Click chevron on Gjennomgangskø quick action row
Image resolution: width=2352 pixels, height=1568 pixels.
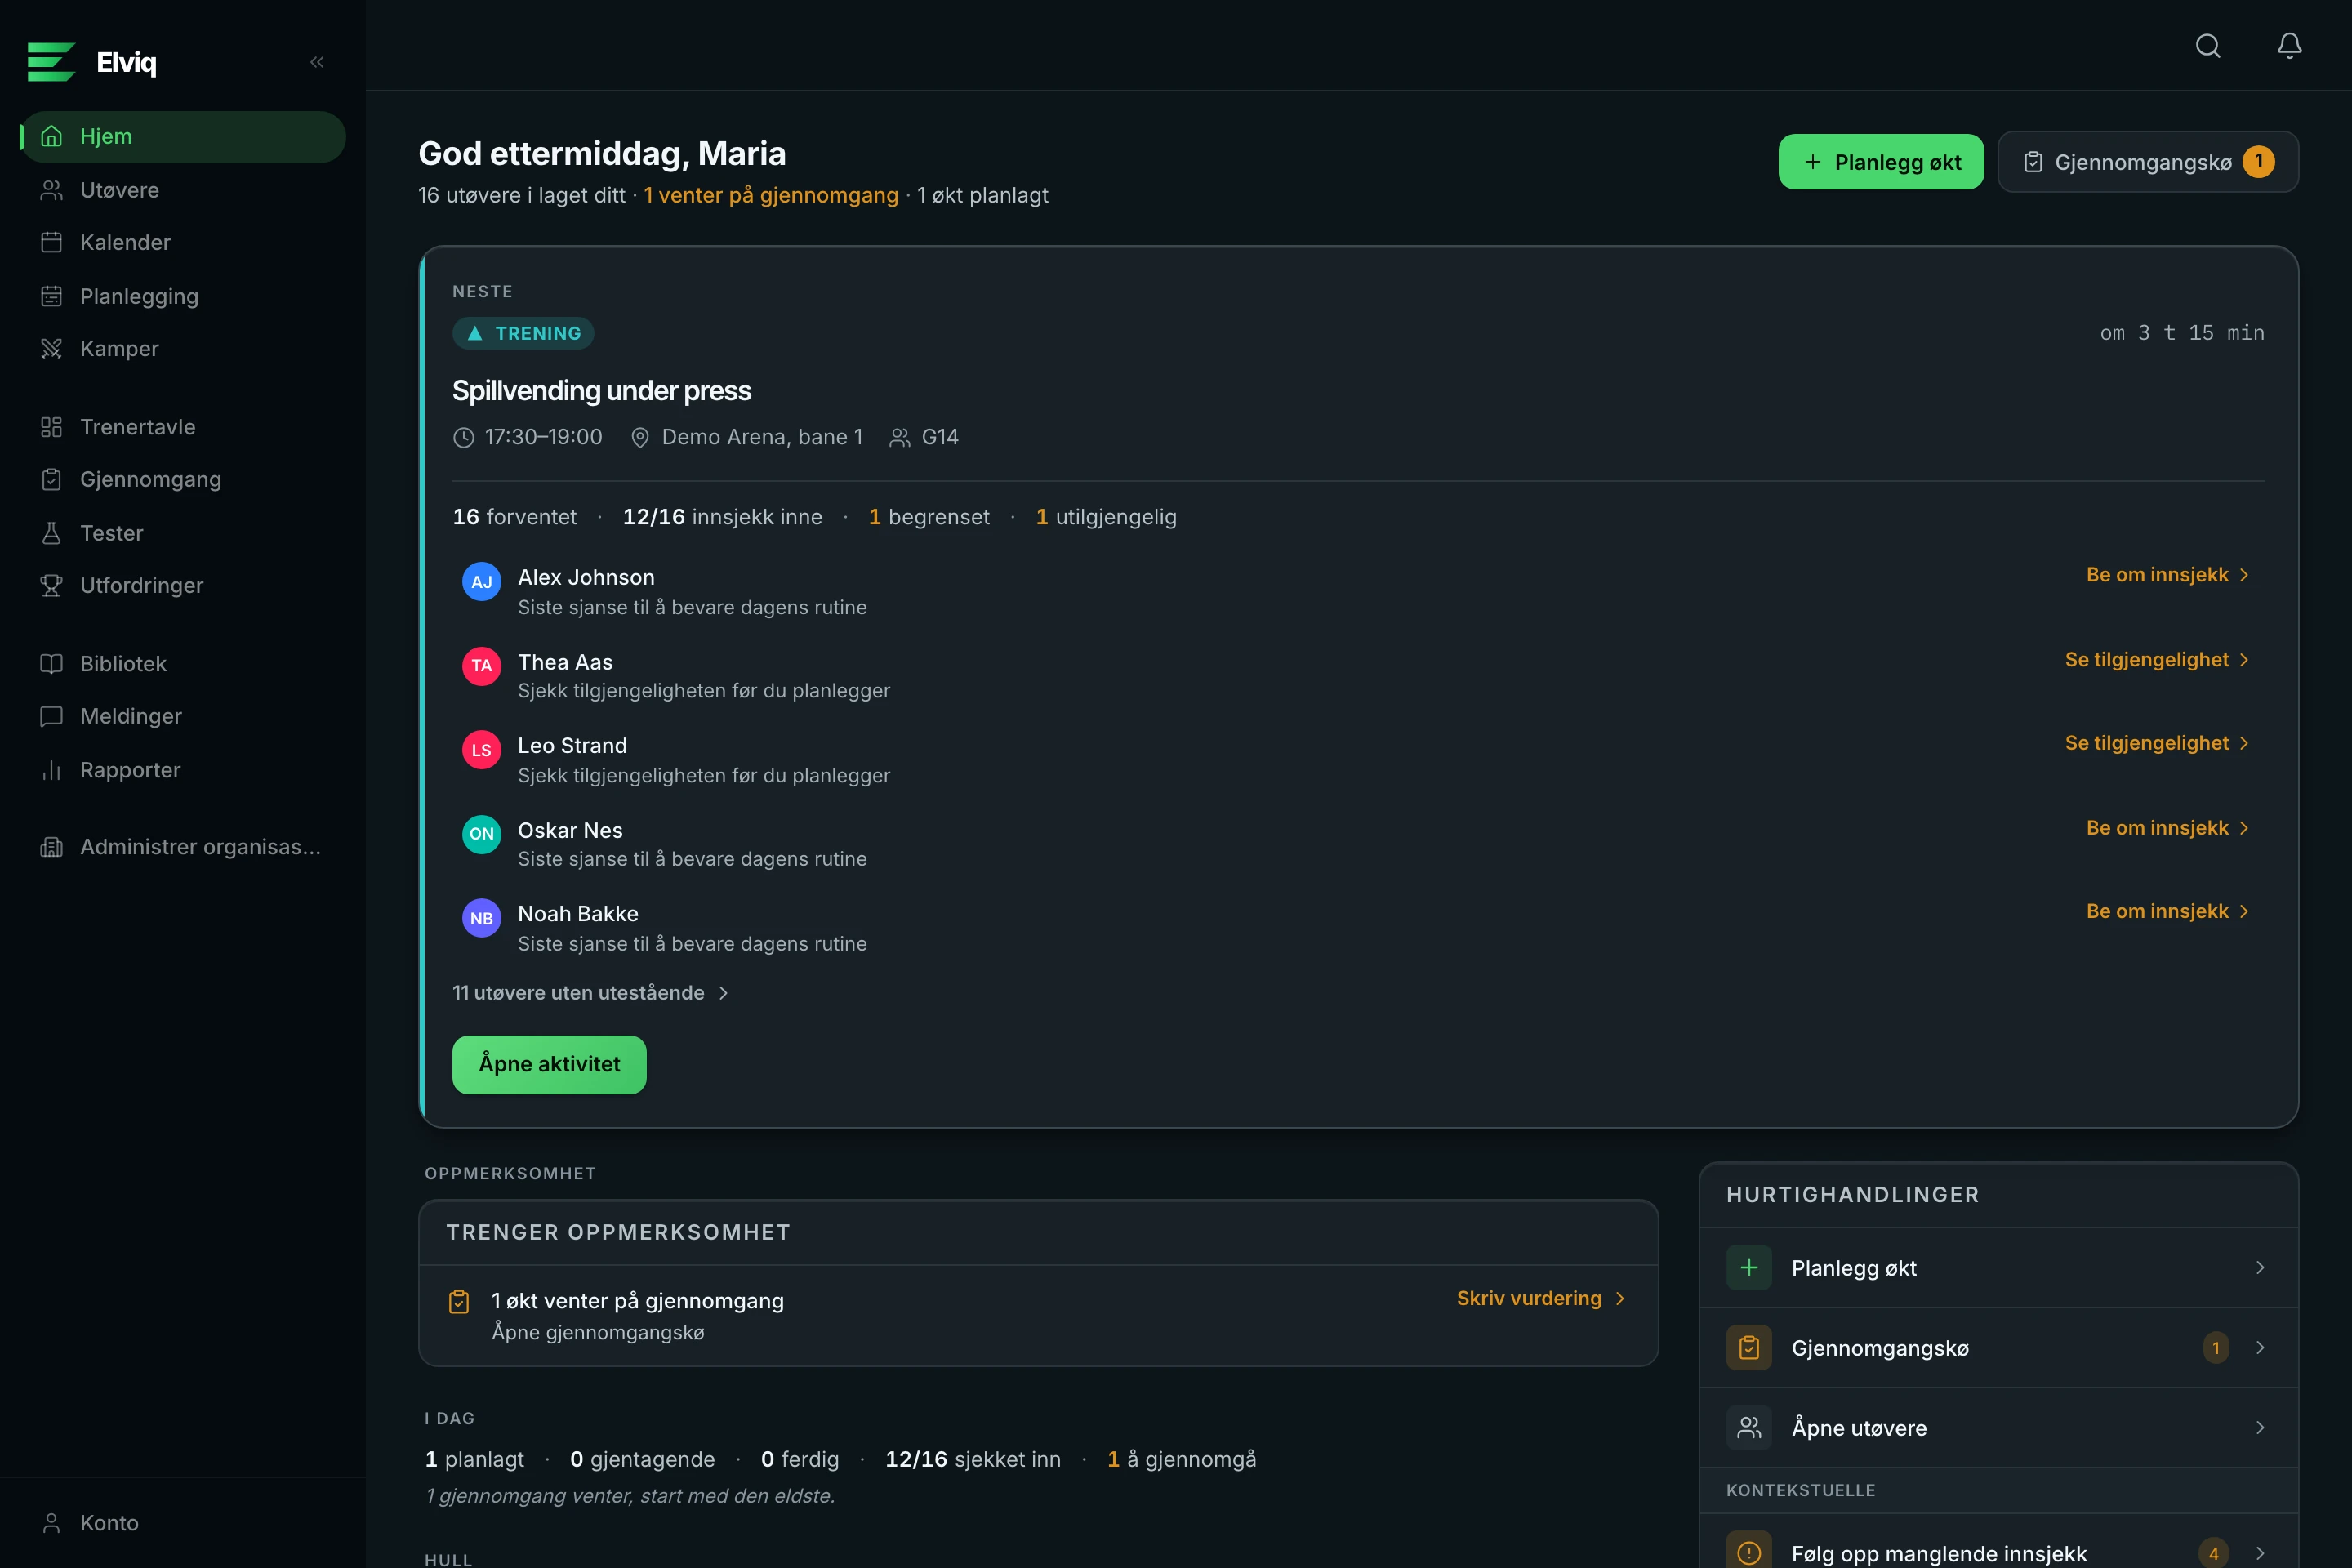[2260, 1348]
